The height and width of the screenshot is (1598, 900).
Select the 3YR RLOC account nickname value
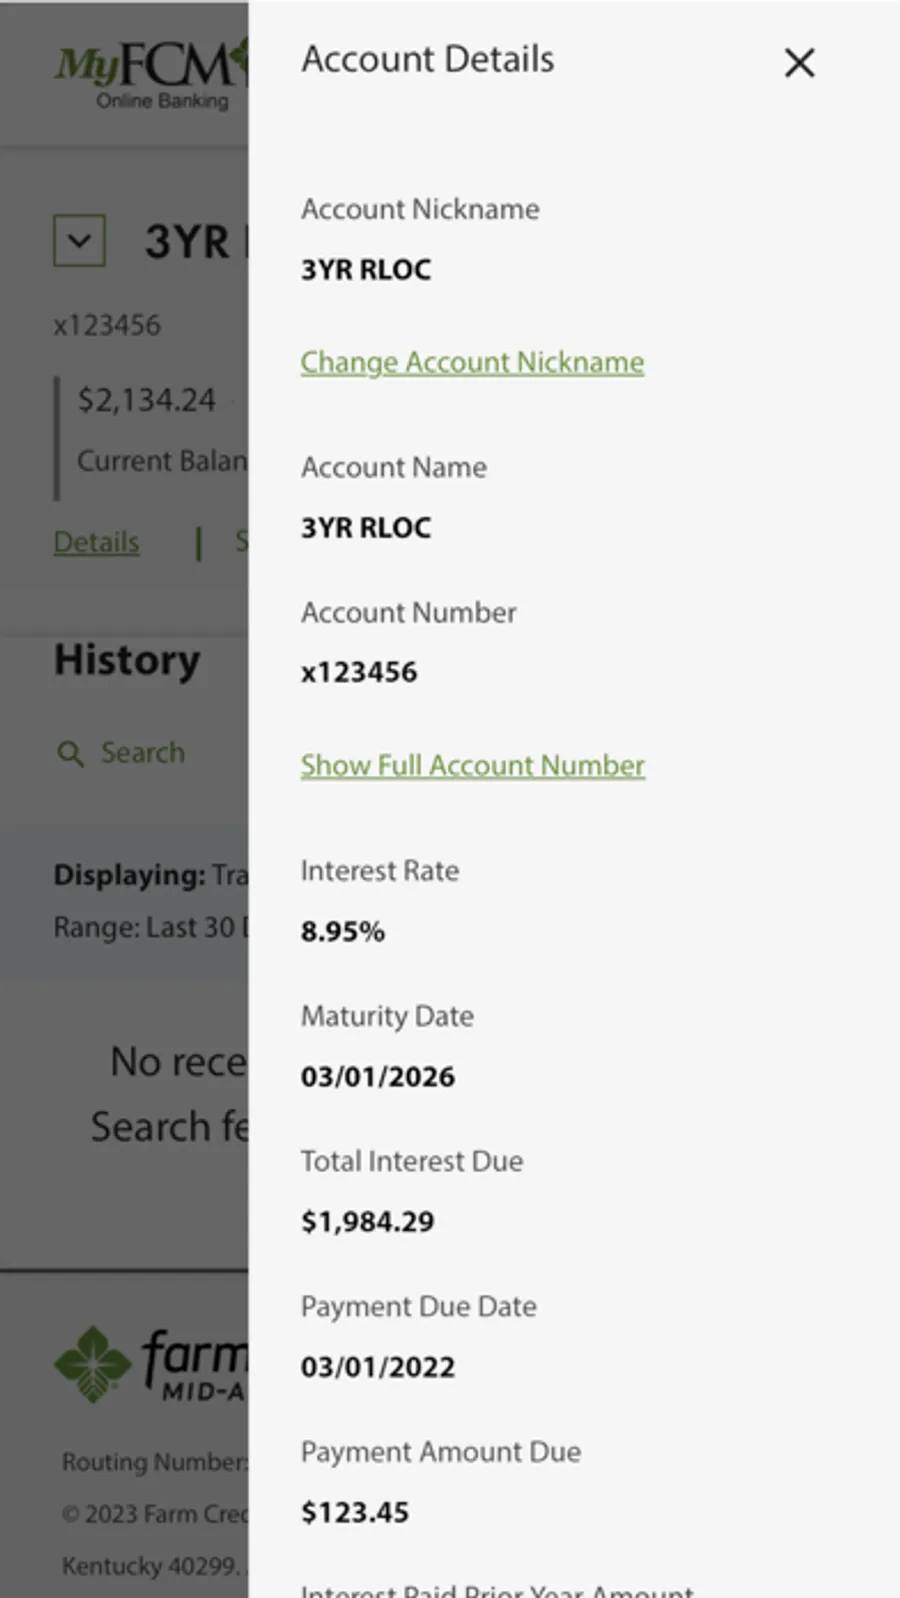366,269
